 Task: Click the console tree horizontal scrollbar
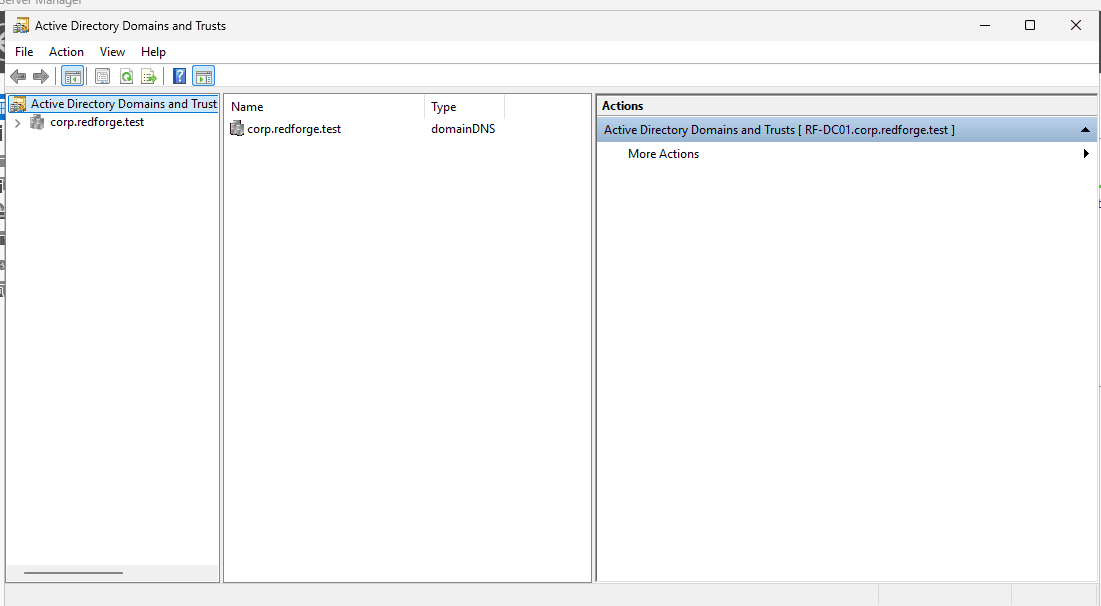coord(73,573)
